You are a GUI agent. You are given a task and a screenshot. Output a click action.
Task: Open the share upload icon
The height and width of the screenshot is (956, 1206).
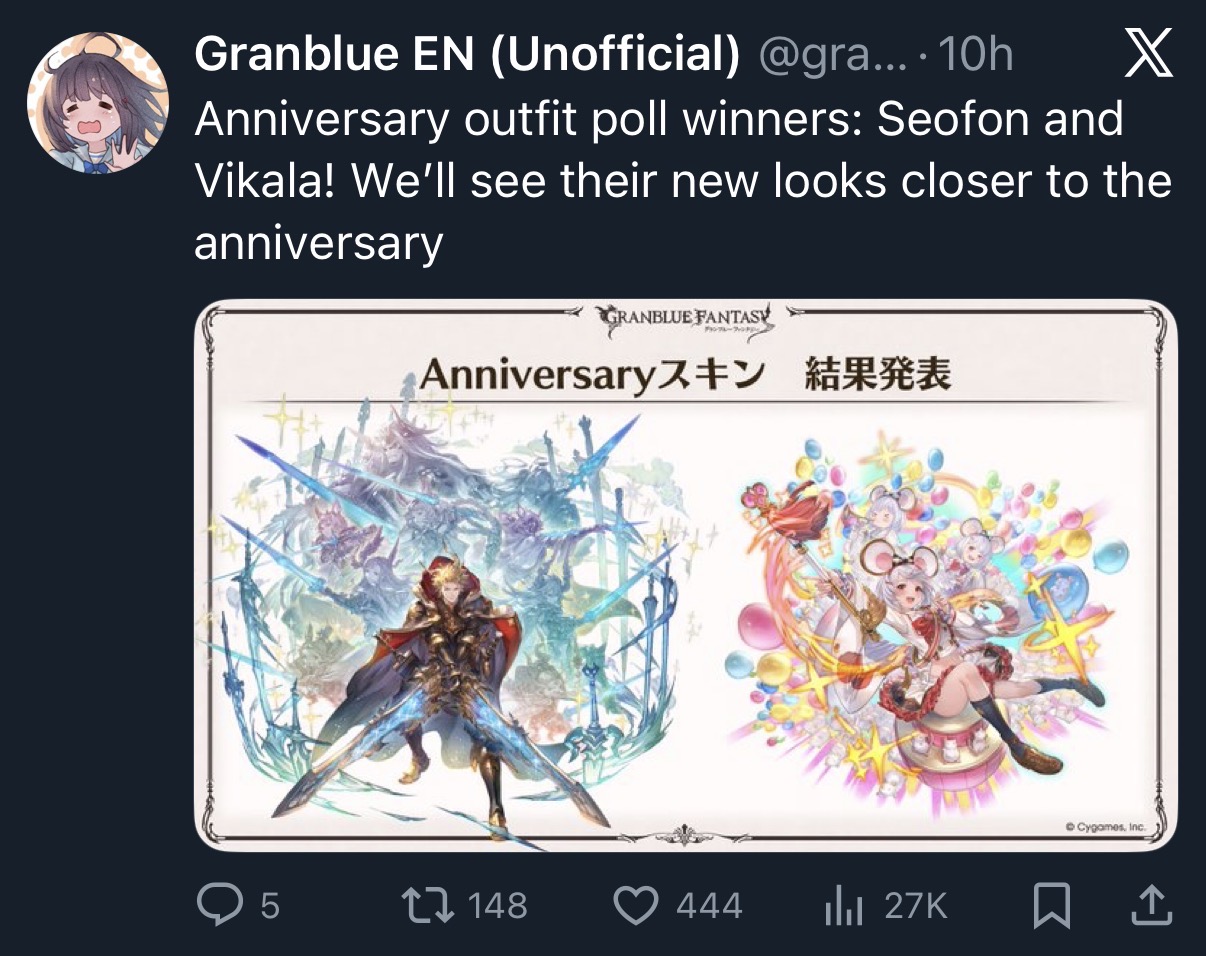[x=1149, y=905]
